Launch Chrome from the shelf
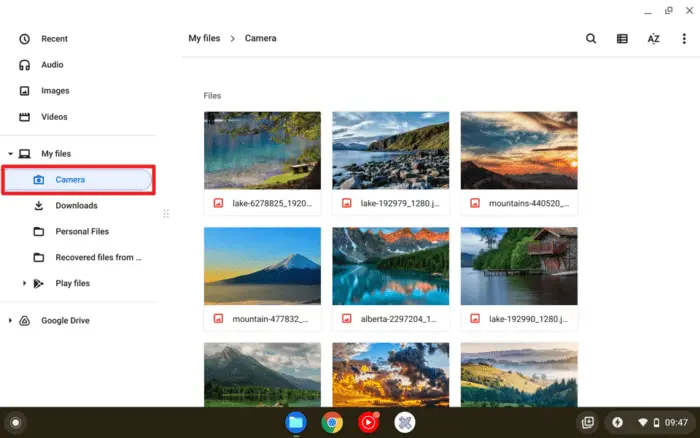 click(x=332, y=422)
